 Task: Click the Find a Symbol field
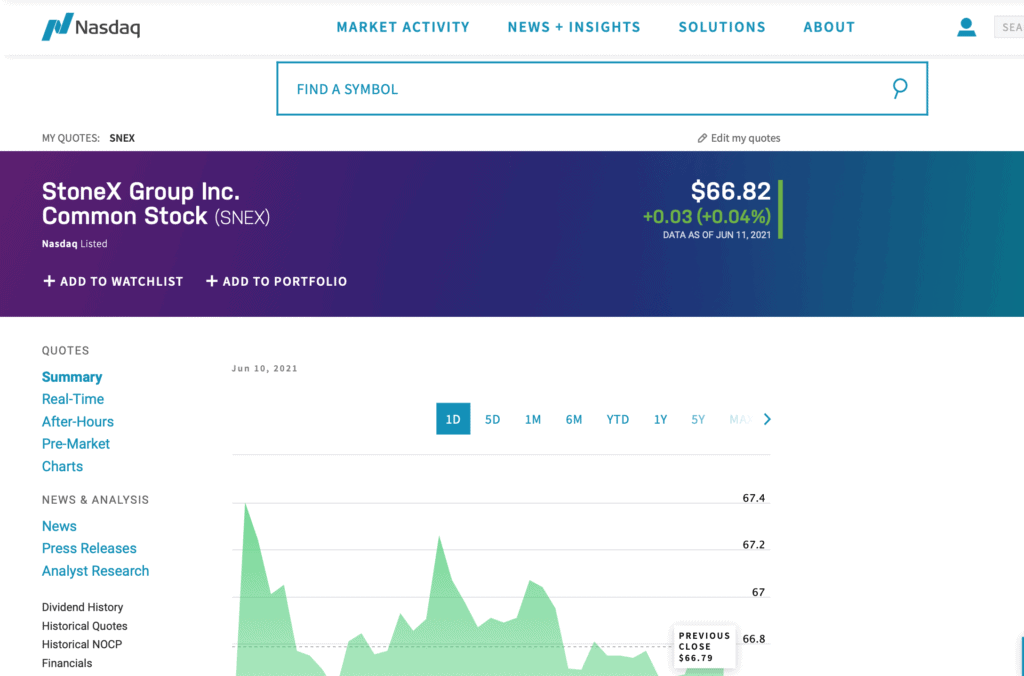coord(601,89)
